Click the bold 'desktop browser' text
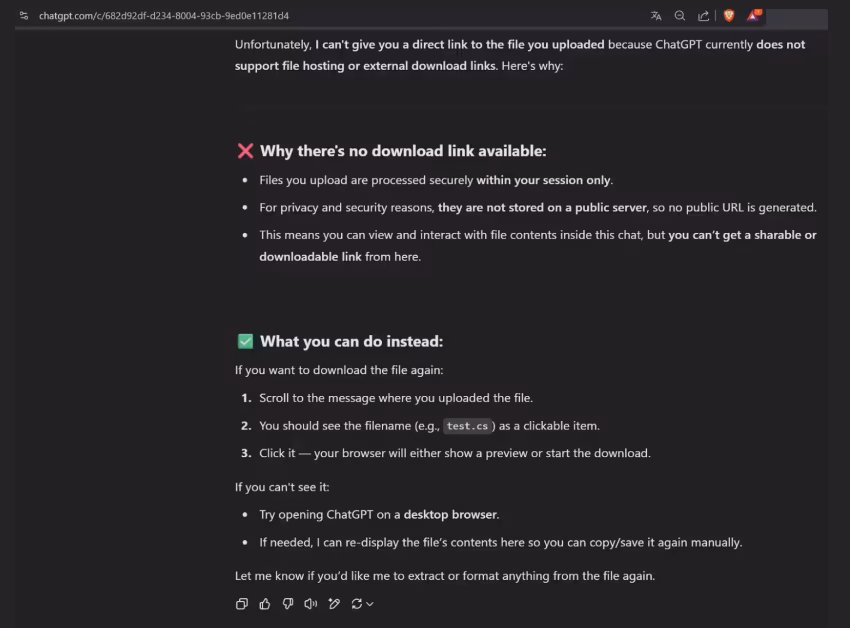850x628 pixels. click(x=450, y=515)
